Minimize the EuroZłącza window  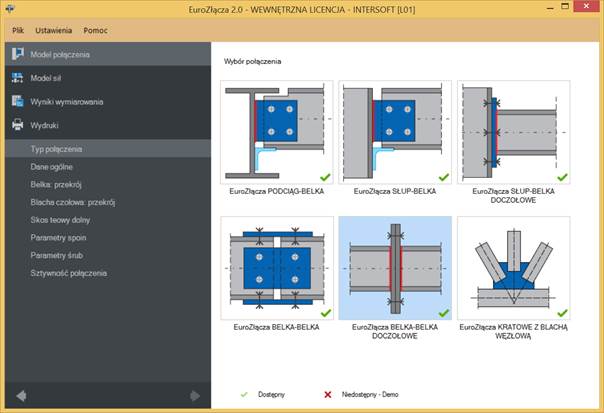[x=551, y=8]
